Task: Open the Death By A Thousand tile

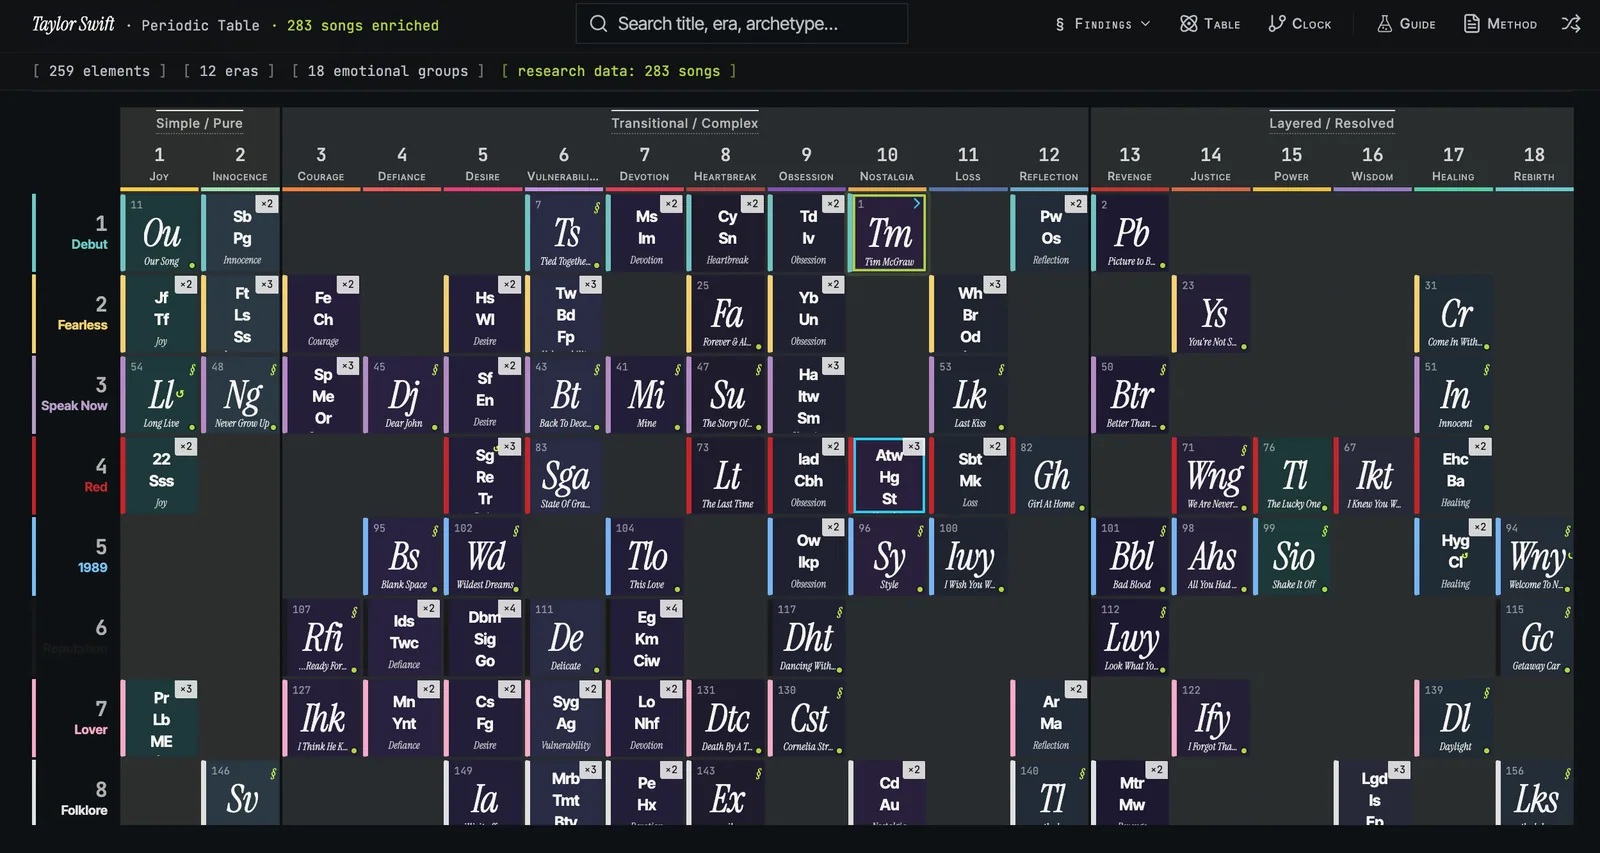Action: pyautogui.click(x=727, y=719)
